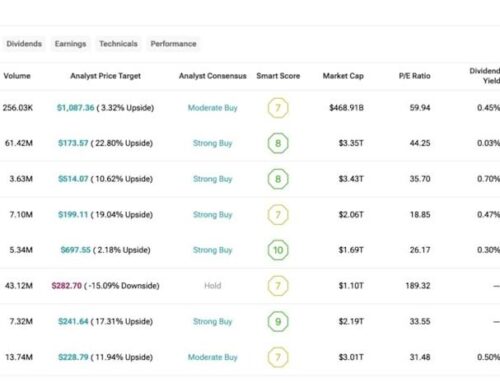Image resolution: width=500 pixels, height=383 pixels.
Task: Open the $697.55 price target link
Action: tap(75, 250)
